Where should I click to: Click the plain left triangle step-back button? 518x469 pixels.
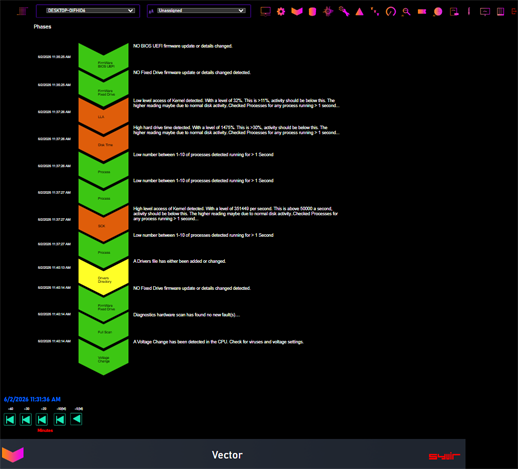tap(76, 419)
